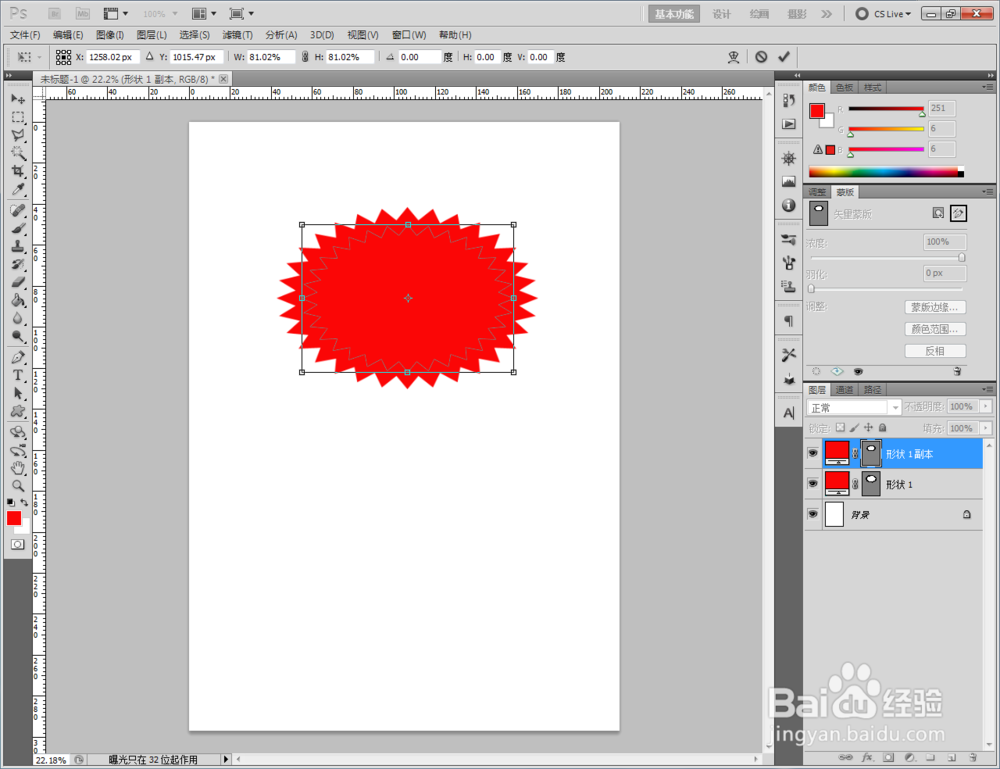Select the Eyedropper tool
Image resolution: width=1000 pixels, height=769 pixels.
pyautogui.click(x=18, y=189)
